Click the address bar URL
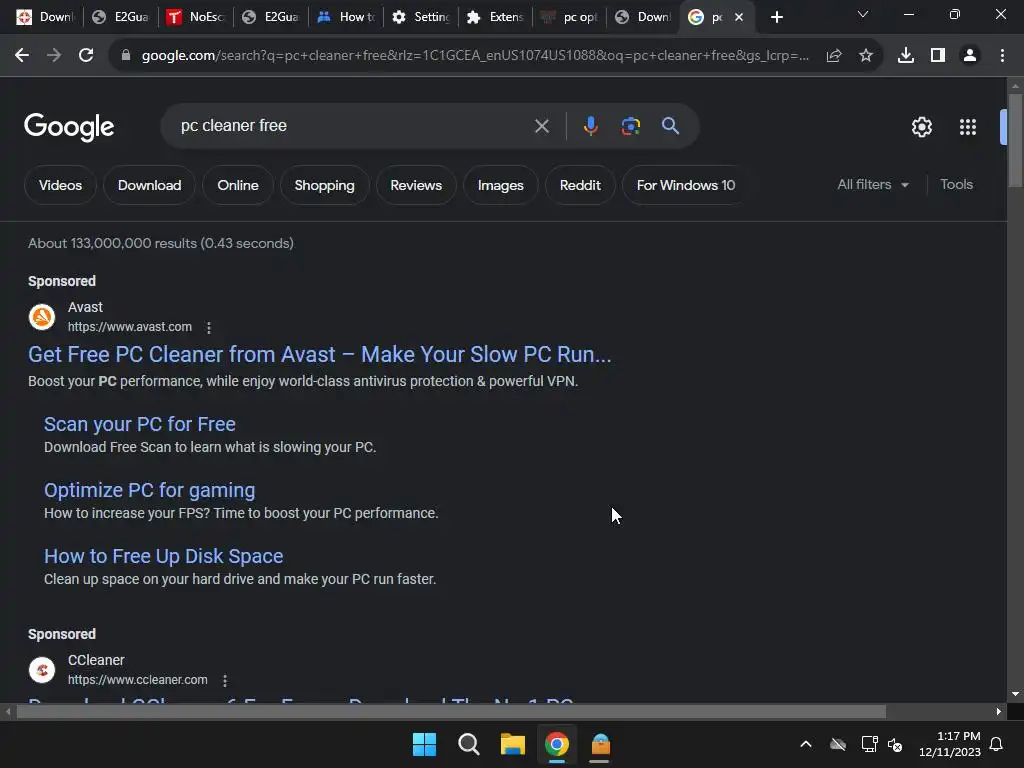The image size is (1024, 768). pos(475,56)
